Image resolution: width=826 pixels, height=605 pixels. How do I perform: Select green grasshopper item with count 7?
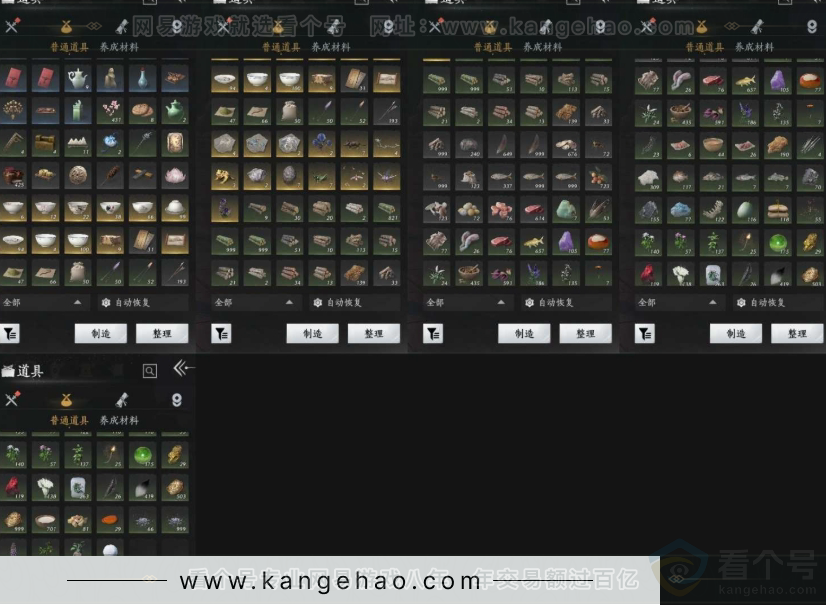click(322, 176)
